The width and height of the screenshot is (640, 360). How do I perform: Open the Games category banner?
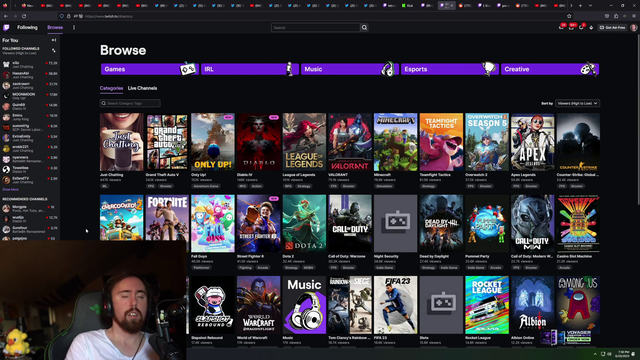pyautogui.click(x=149, y=69)
